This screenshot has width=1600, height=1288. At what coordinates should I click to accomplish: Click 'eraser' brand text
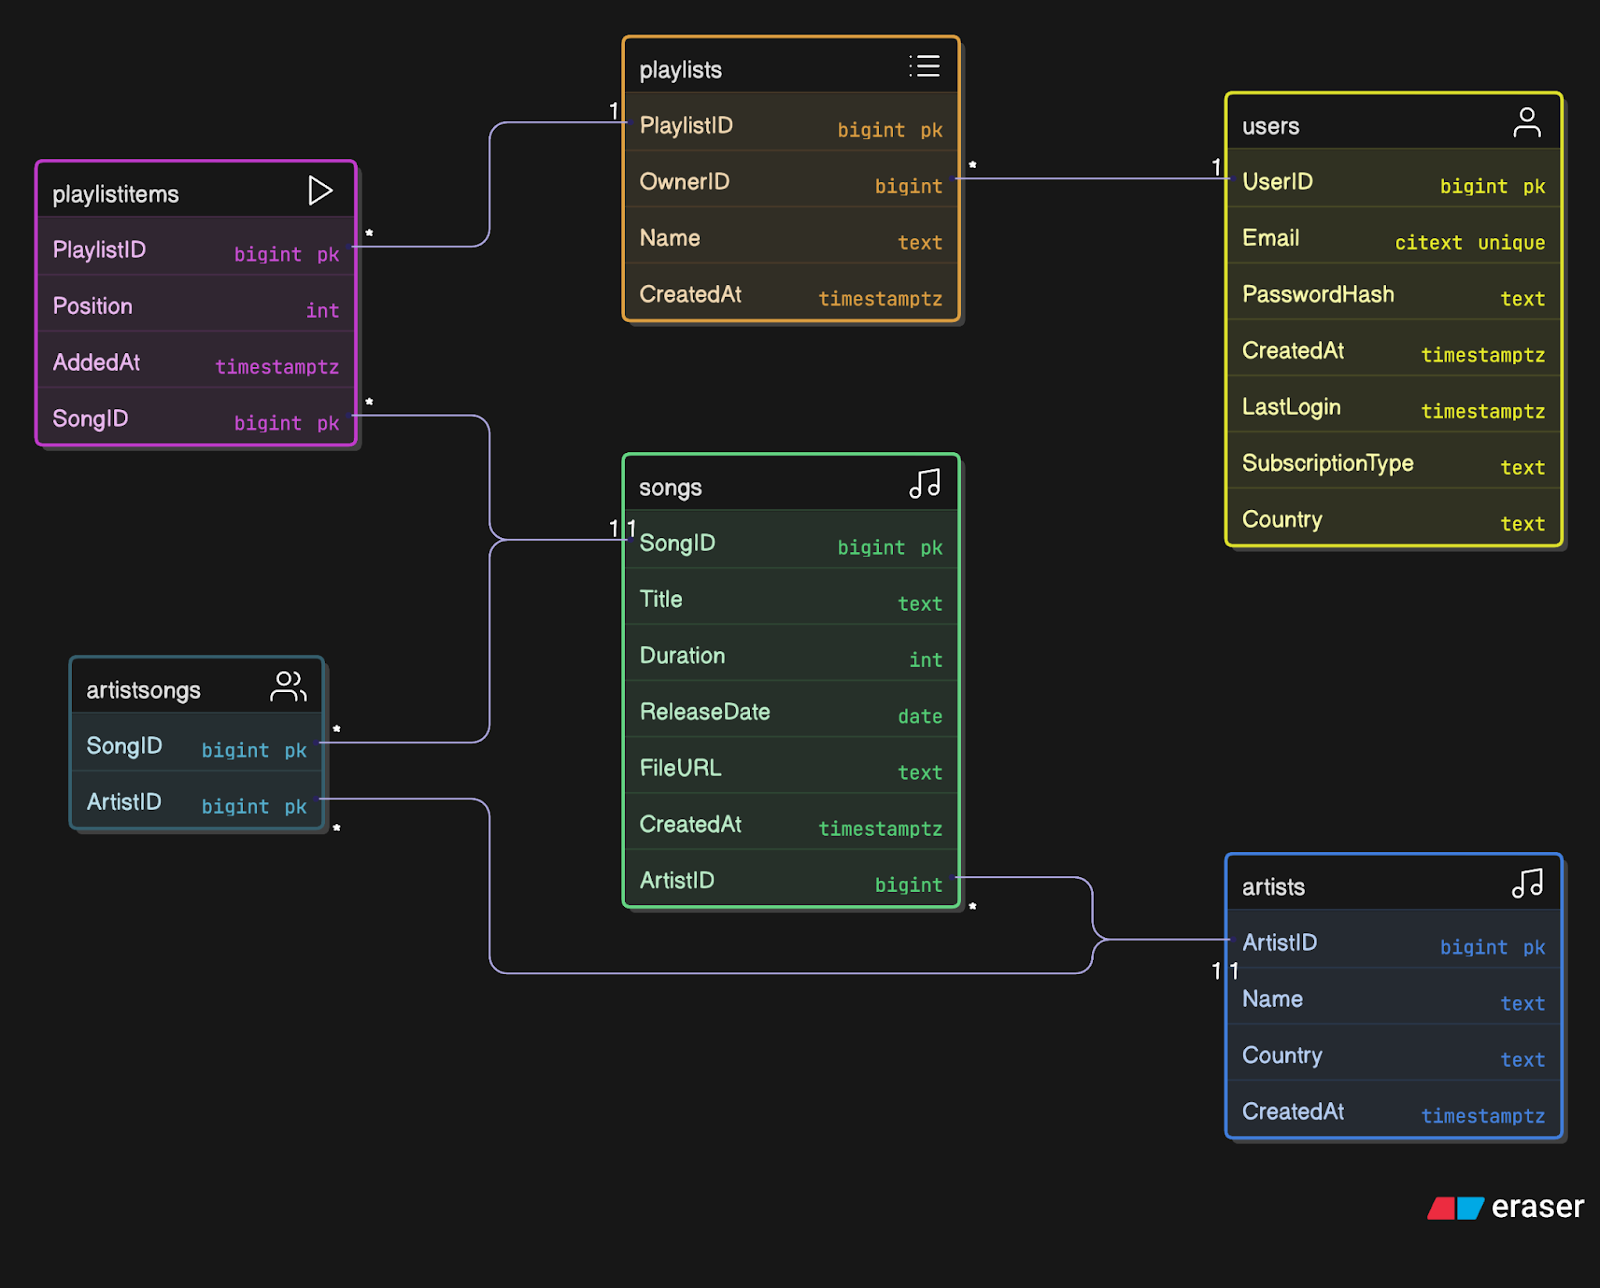[x=1538, y=1207]
